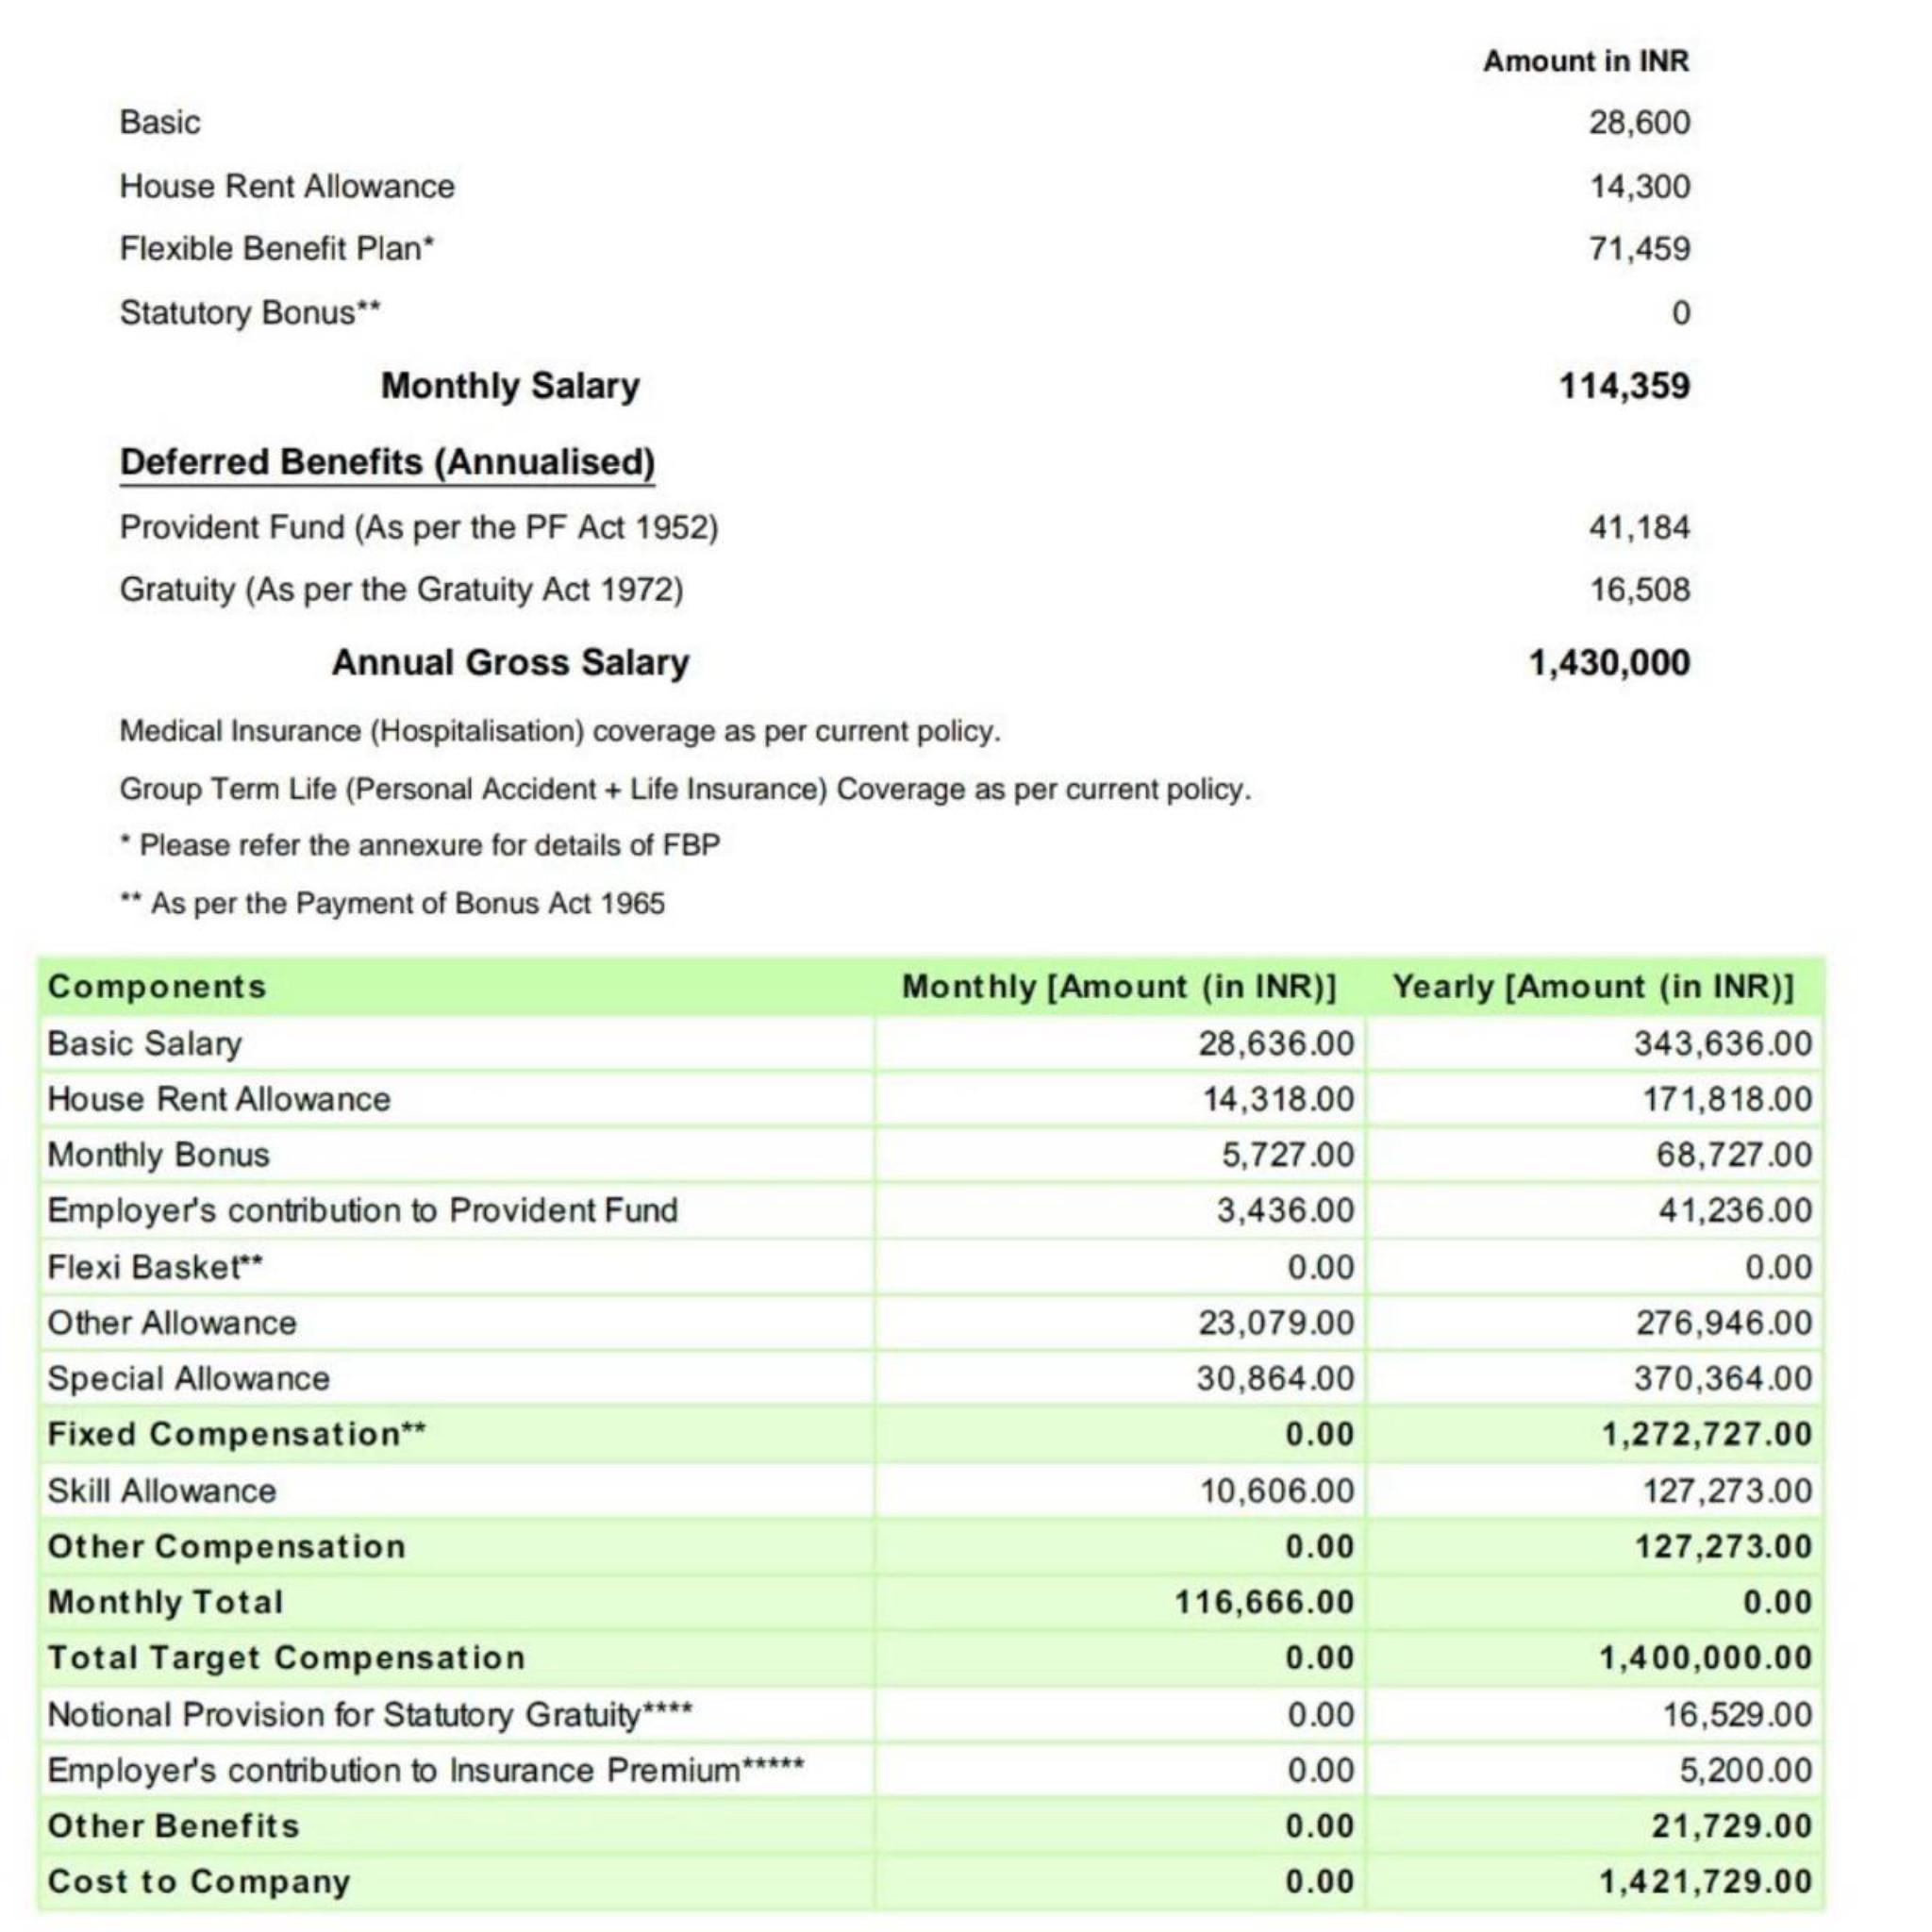The width and height of the screenshot is (1932, 1932).
Task: Click the Cost to Company yearly value 1,421,729.00
Action: (x=1705, y=1882)
